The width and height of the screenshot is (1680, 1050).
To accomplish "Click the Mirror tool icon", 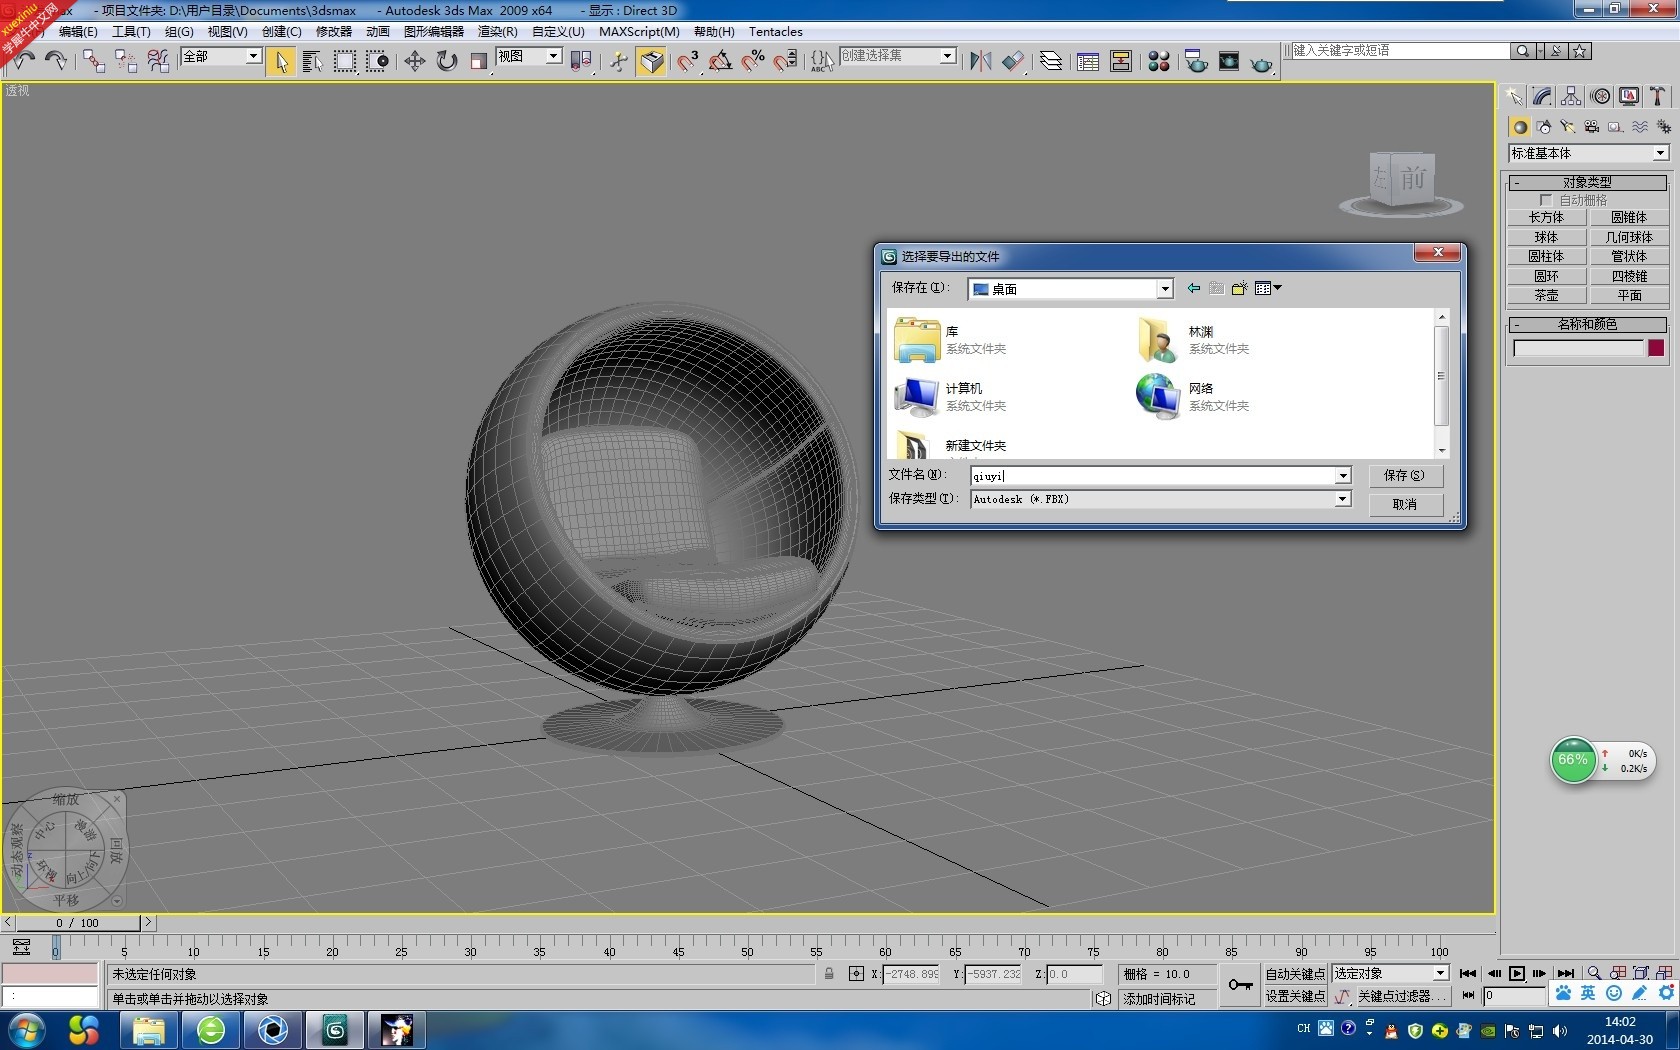I will pos(981,62).
